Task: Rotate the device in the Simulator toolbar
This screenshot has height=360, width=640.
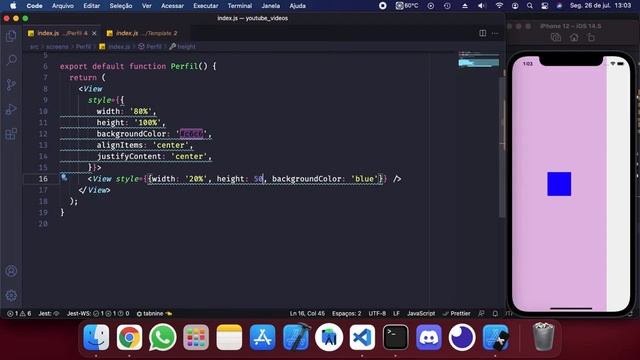Action: click(591, 38)
